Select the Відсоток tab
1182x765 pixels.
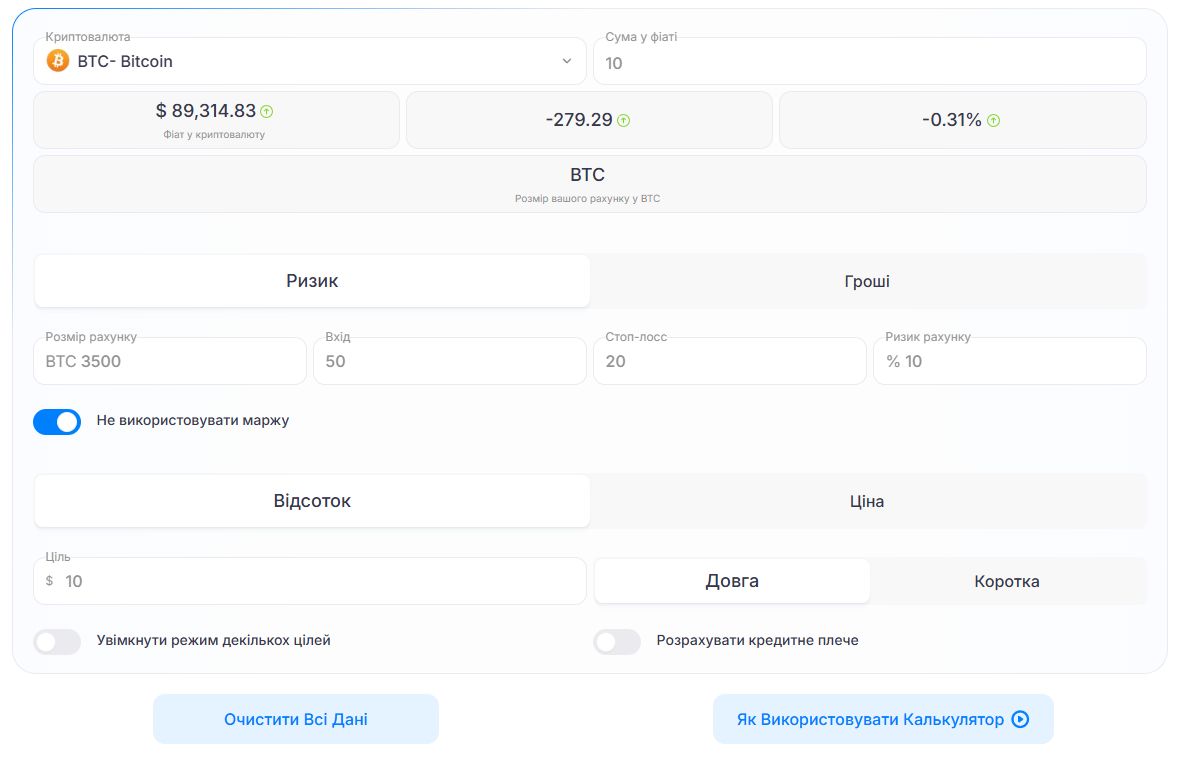pyautogui.click(x=312, y=501)
